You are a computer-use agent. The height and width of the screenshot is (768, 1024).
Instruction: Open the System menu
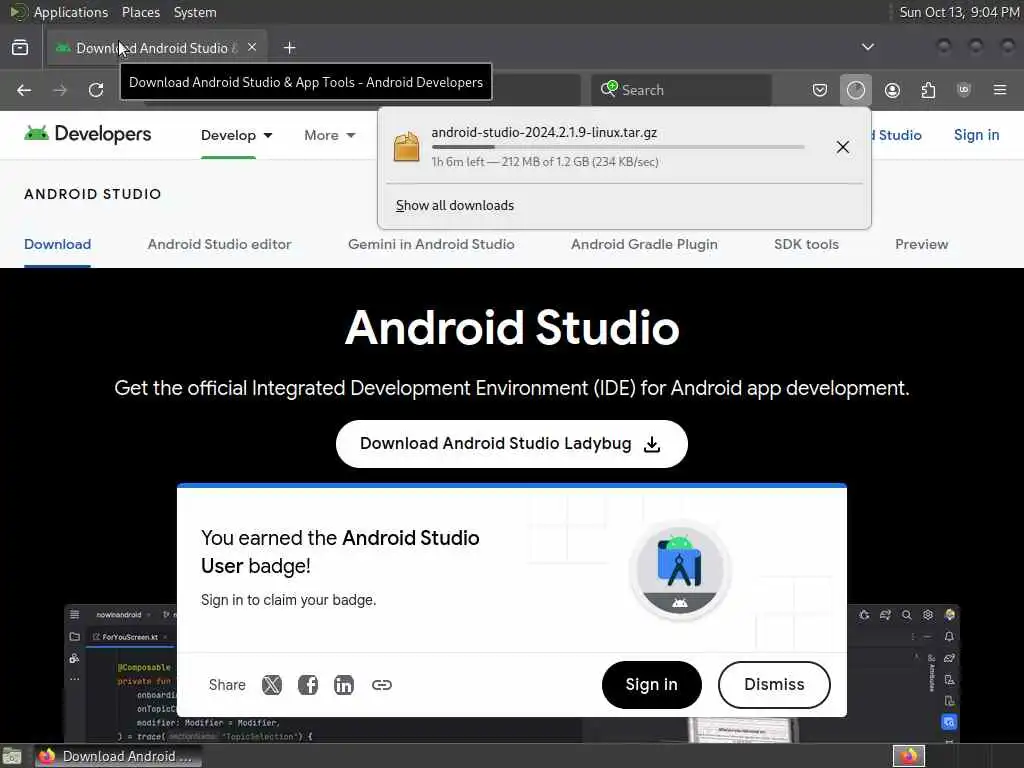(195, 12)
